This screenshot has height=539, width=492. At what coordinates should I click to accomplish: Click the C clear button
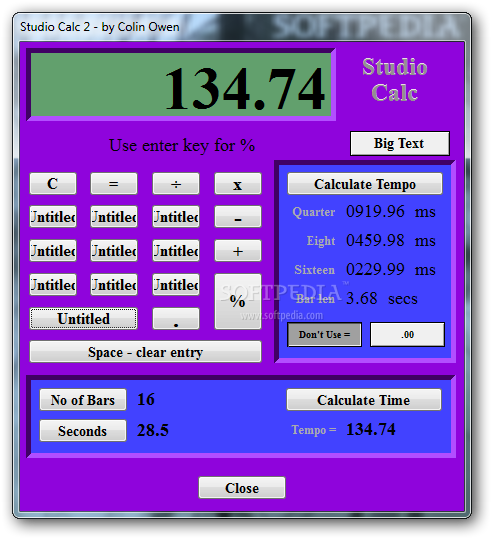point(53,184)
